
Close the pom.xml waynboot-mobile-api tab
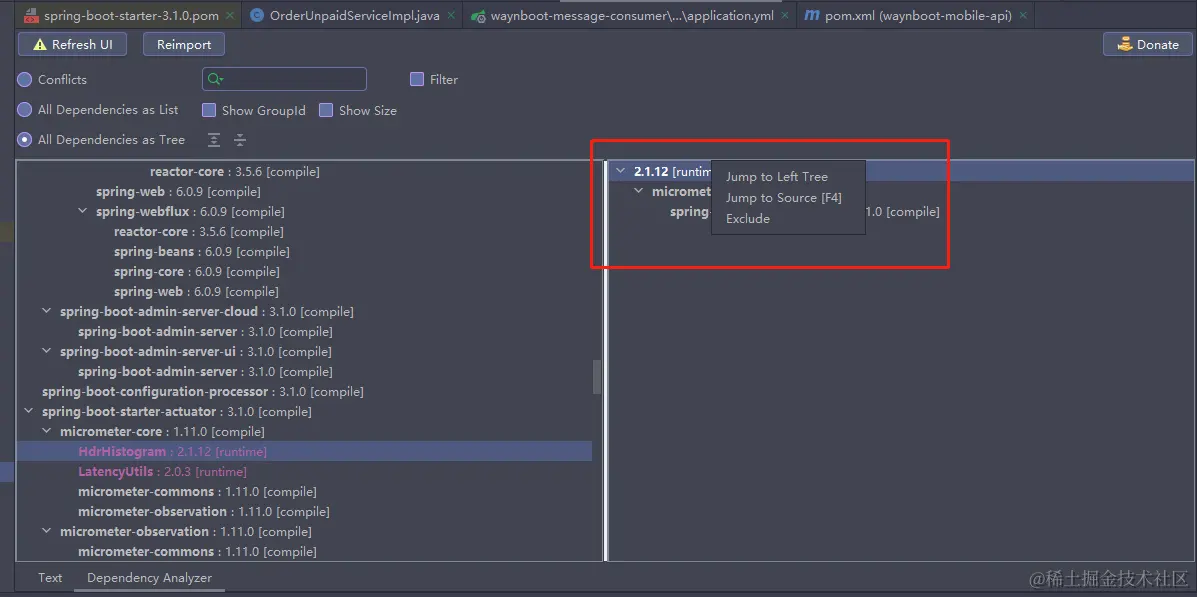1023,15
